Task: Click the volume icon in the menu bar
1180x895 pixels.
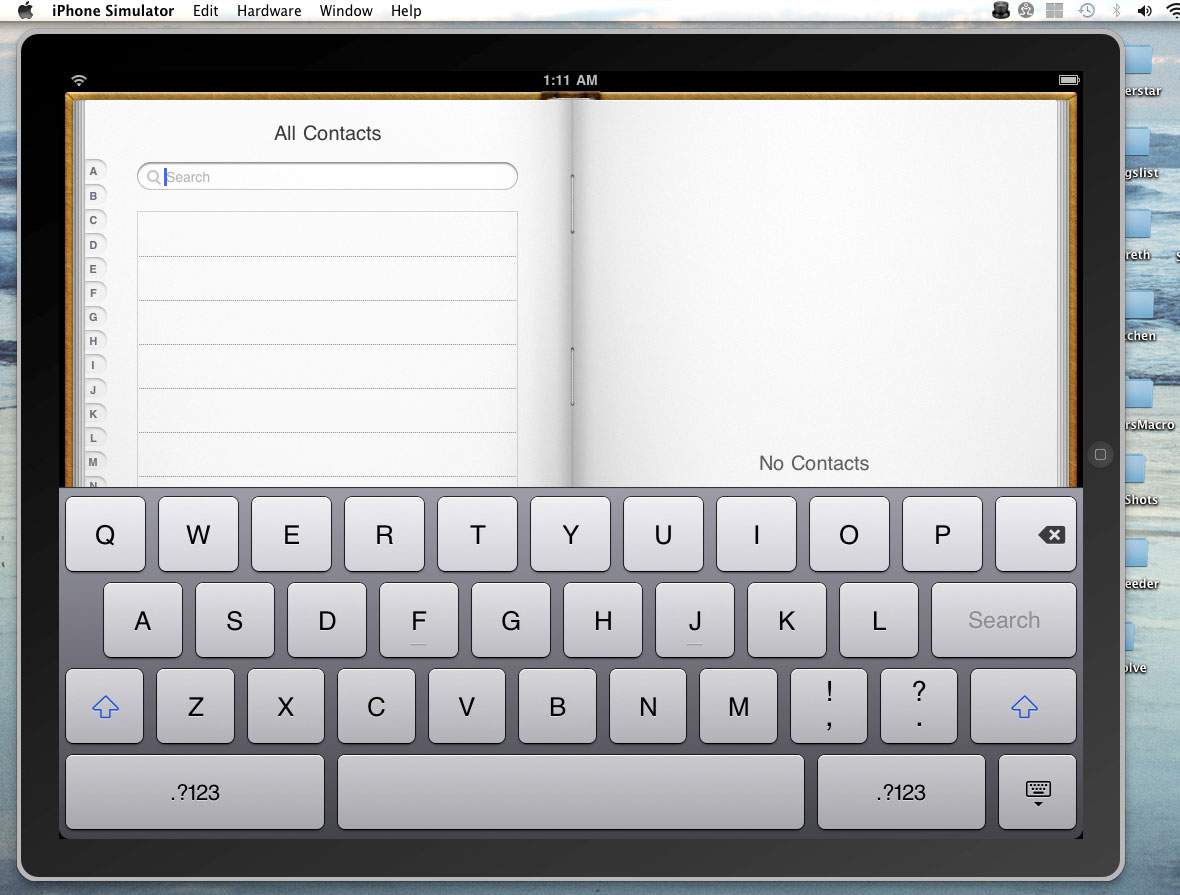Action: tap(1144, 11)
